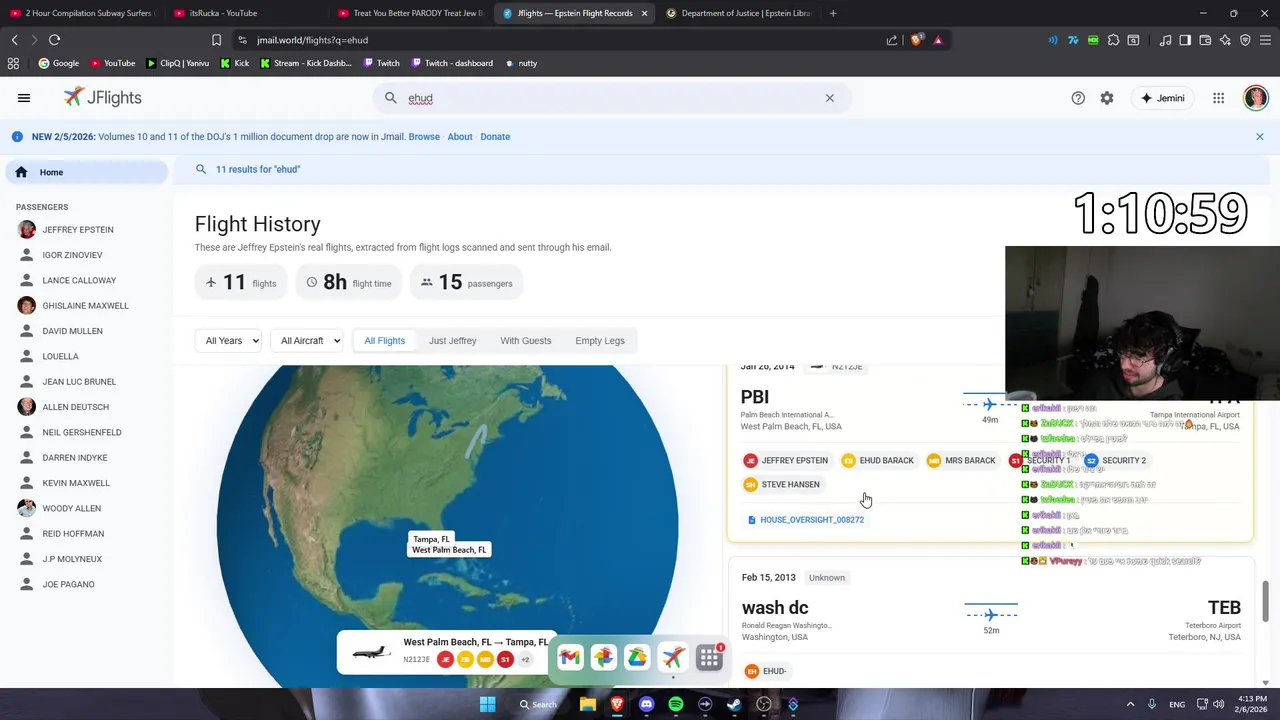Toggle the browser sidebar panel icon
Image resolution: width=1280 pixels, height=720 pixels.
coord(1185,40)
